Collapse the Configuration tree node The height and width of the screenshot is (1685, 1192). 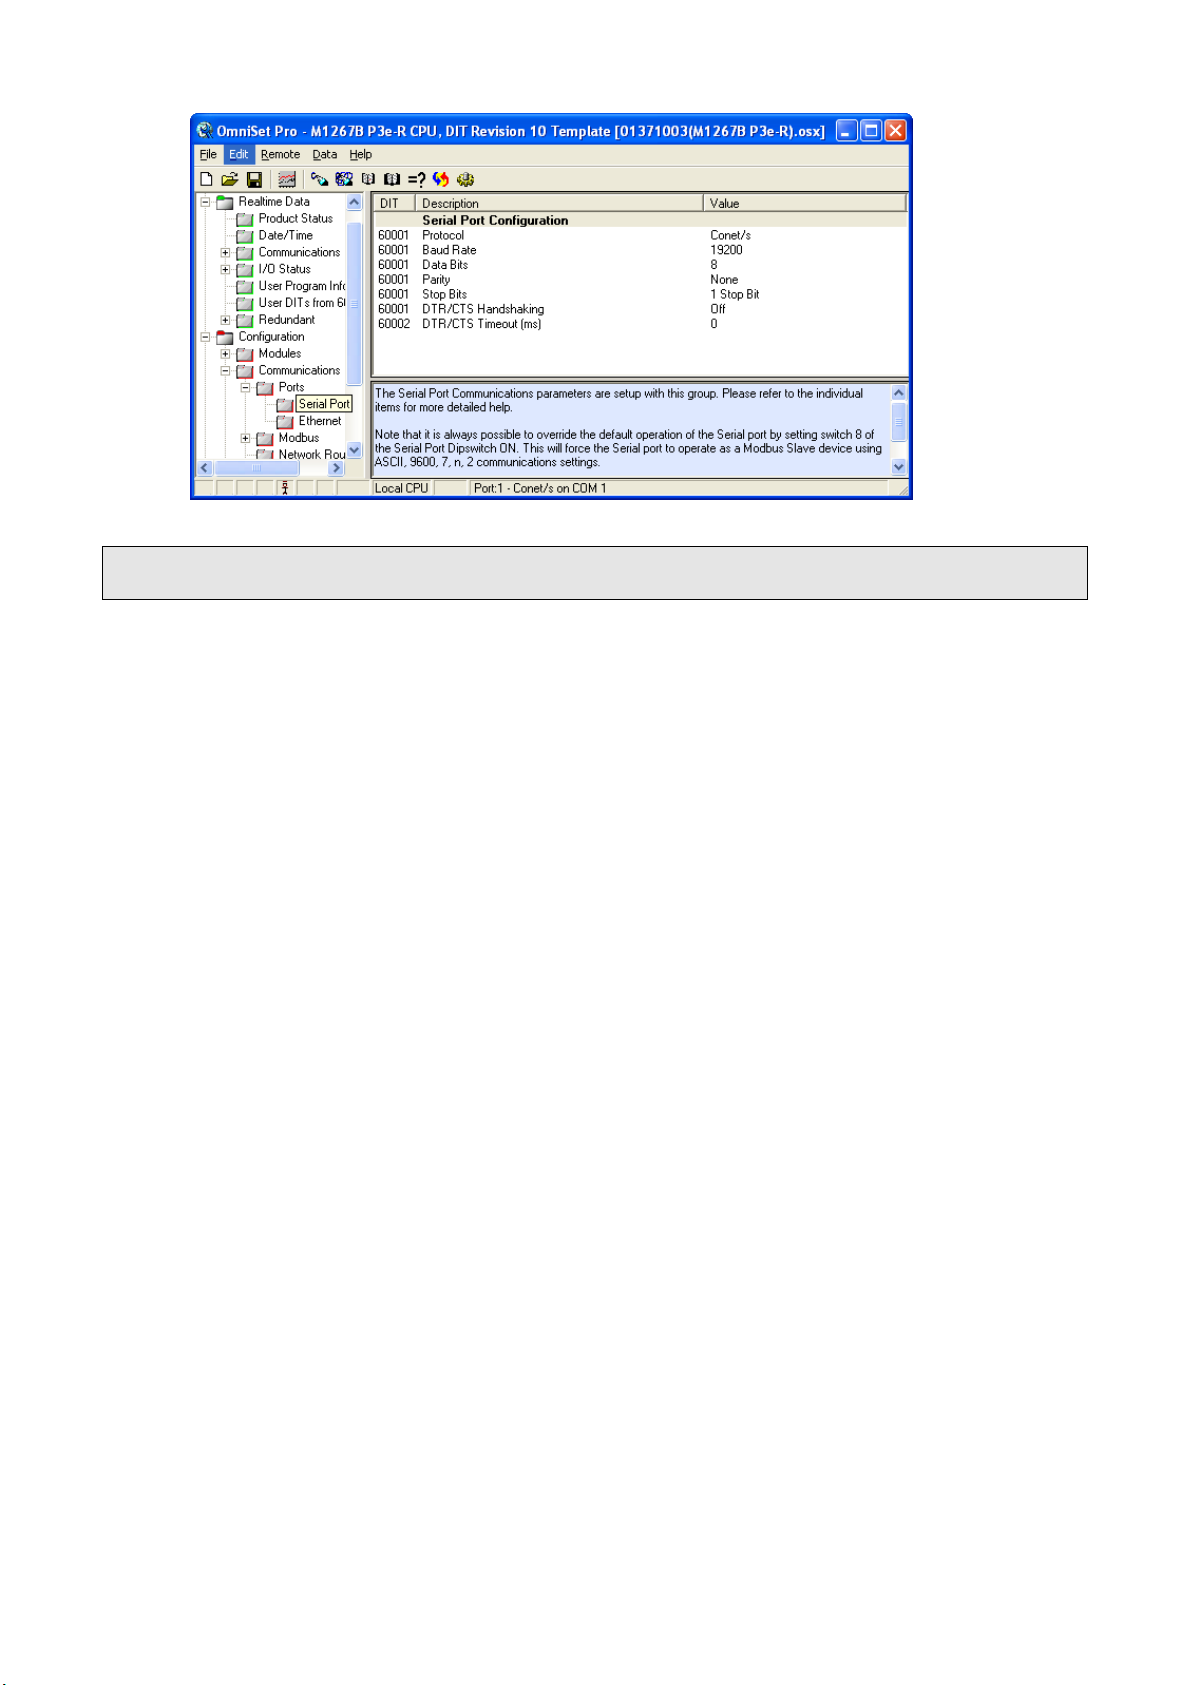[x=205, y=337]
